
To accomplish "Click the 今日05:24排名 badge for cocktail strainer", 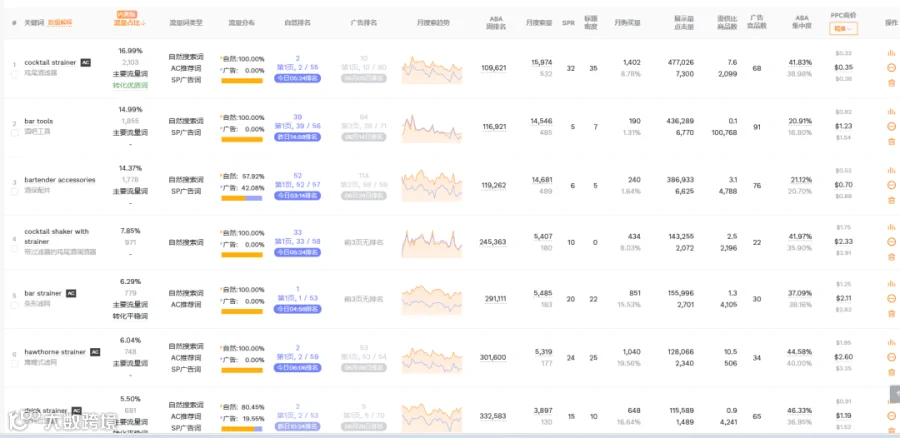I will tap(297, 78).
